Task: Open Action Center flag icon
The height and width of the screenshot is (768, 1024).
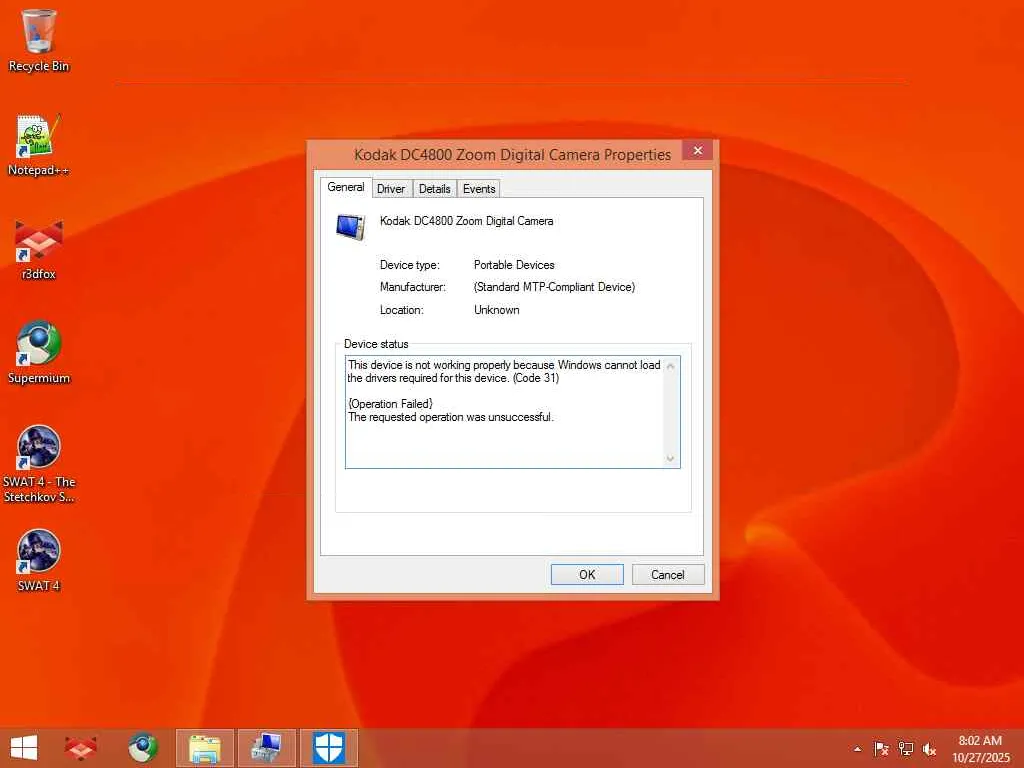Action: (881, 749)
